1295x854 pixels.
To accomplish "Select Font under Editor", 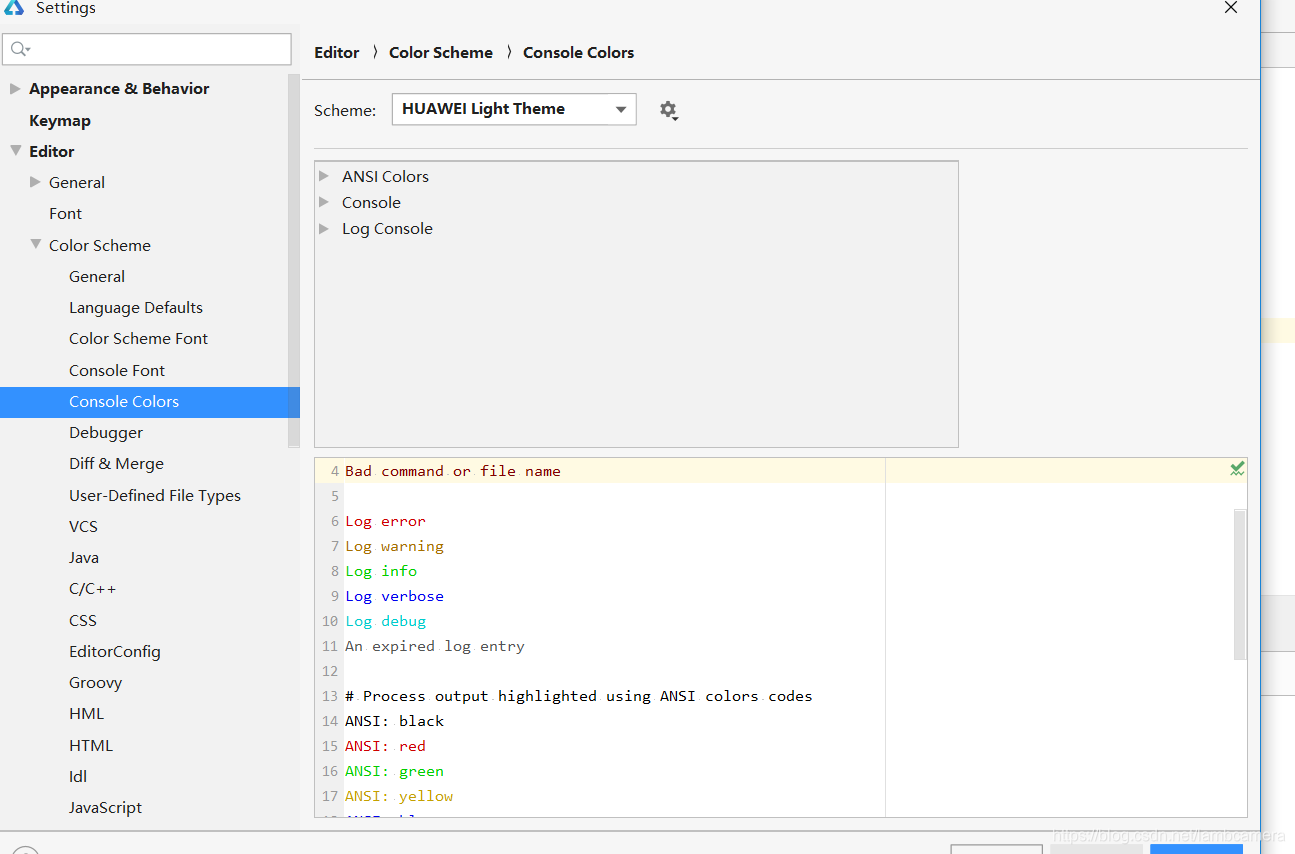I will (65, 213).
